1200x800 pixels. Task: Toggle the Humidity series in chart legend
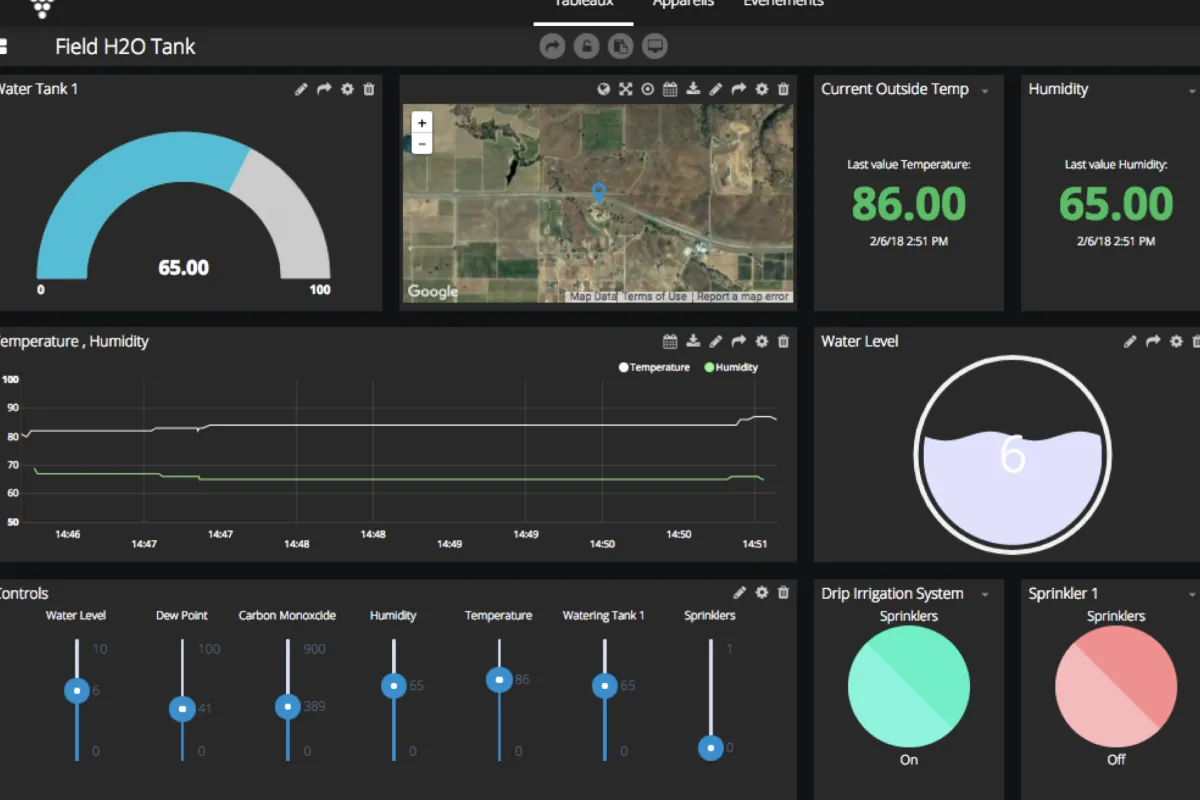[731, 367]
